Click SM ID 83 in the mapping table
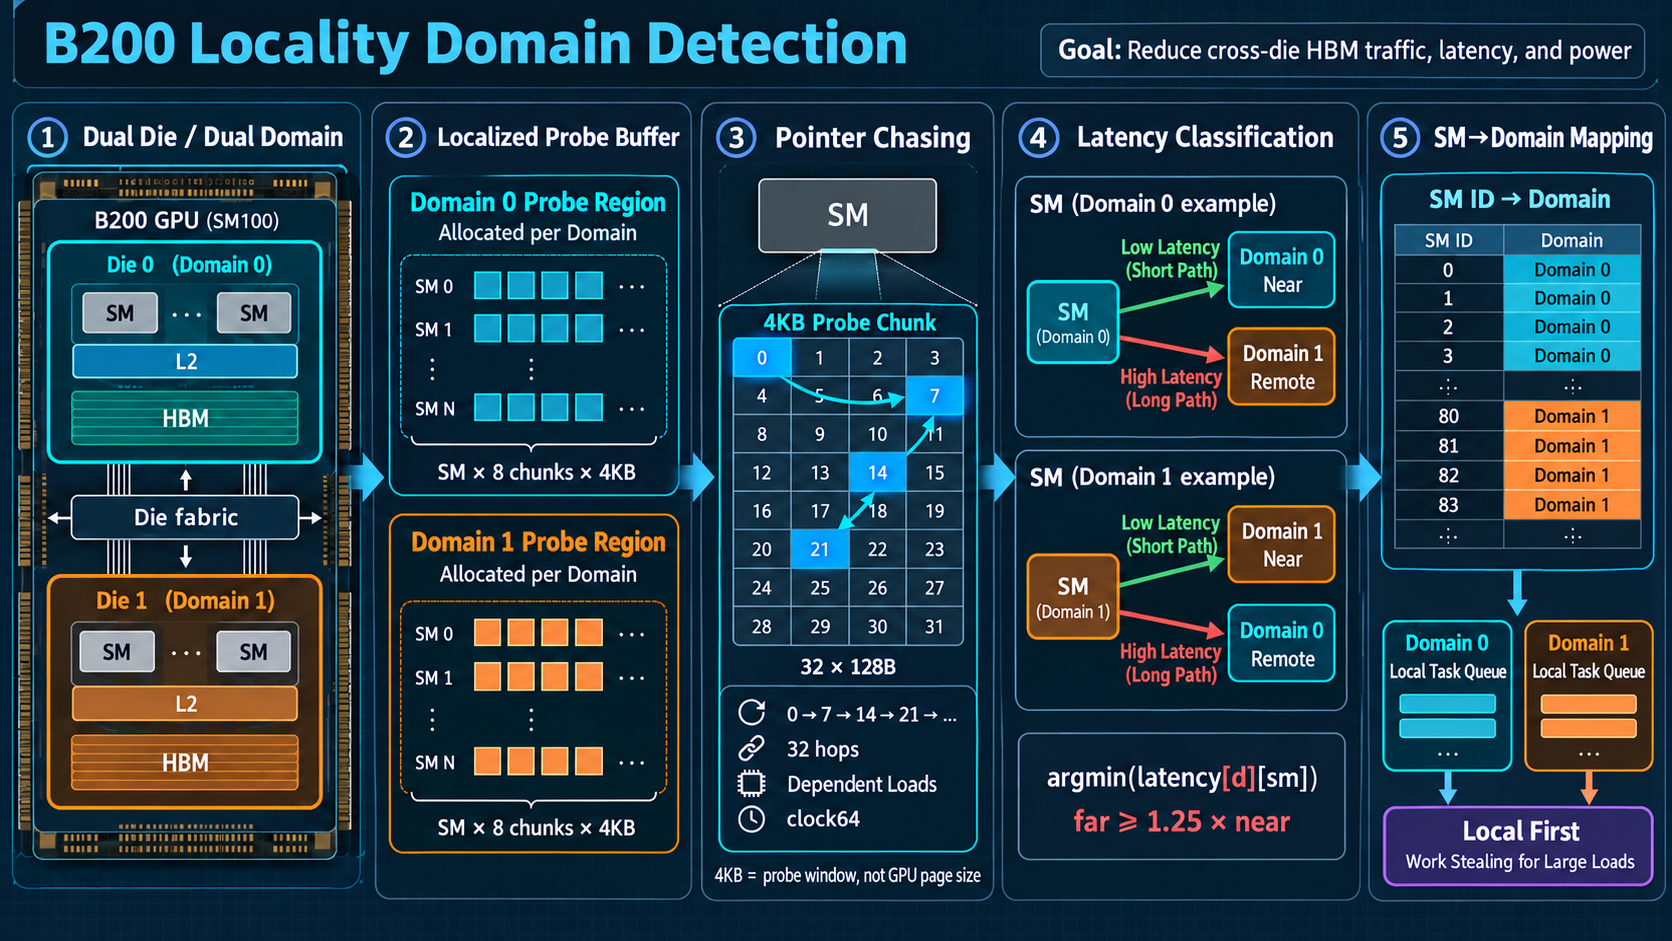The image size is (1672, 941). [1449, 505]
